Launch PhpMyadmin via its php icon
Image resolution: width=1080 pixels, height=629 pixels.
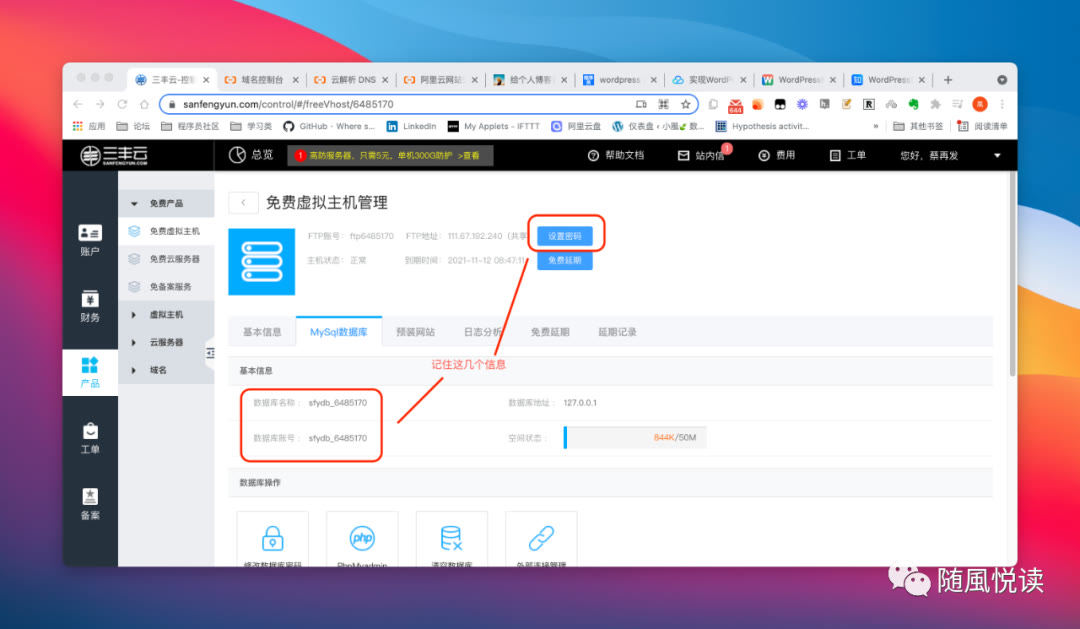tap(362, 538)
